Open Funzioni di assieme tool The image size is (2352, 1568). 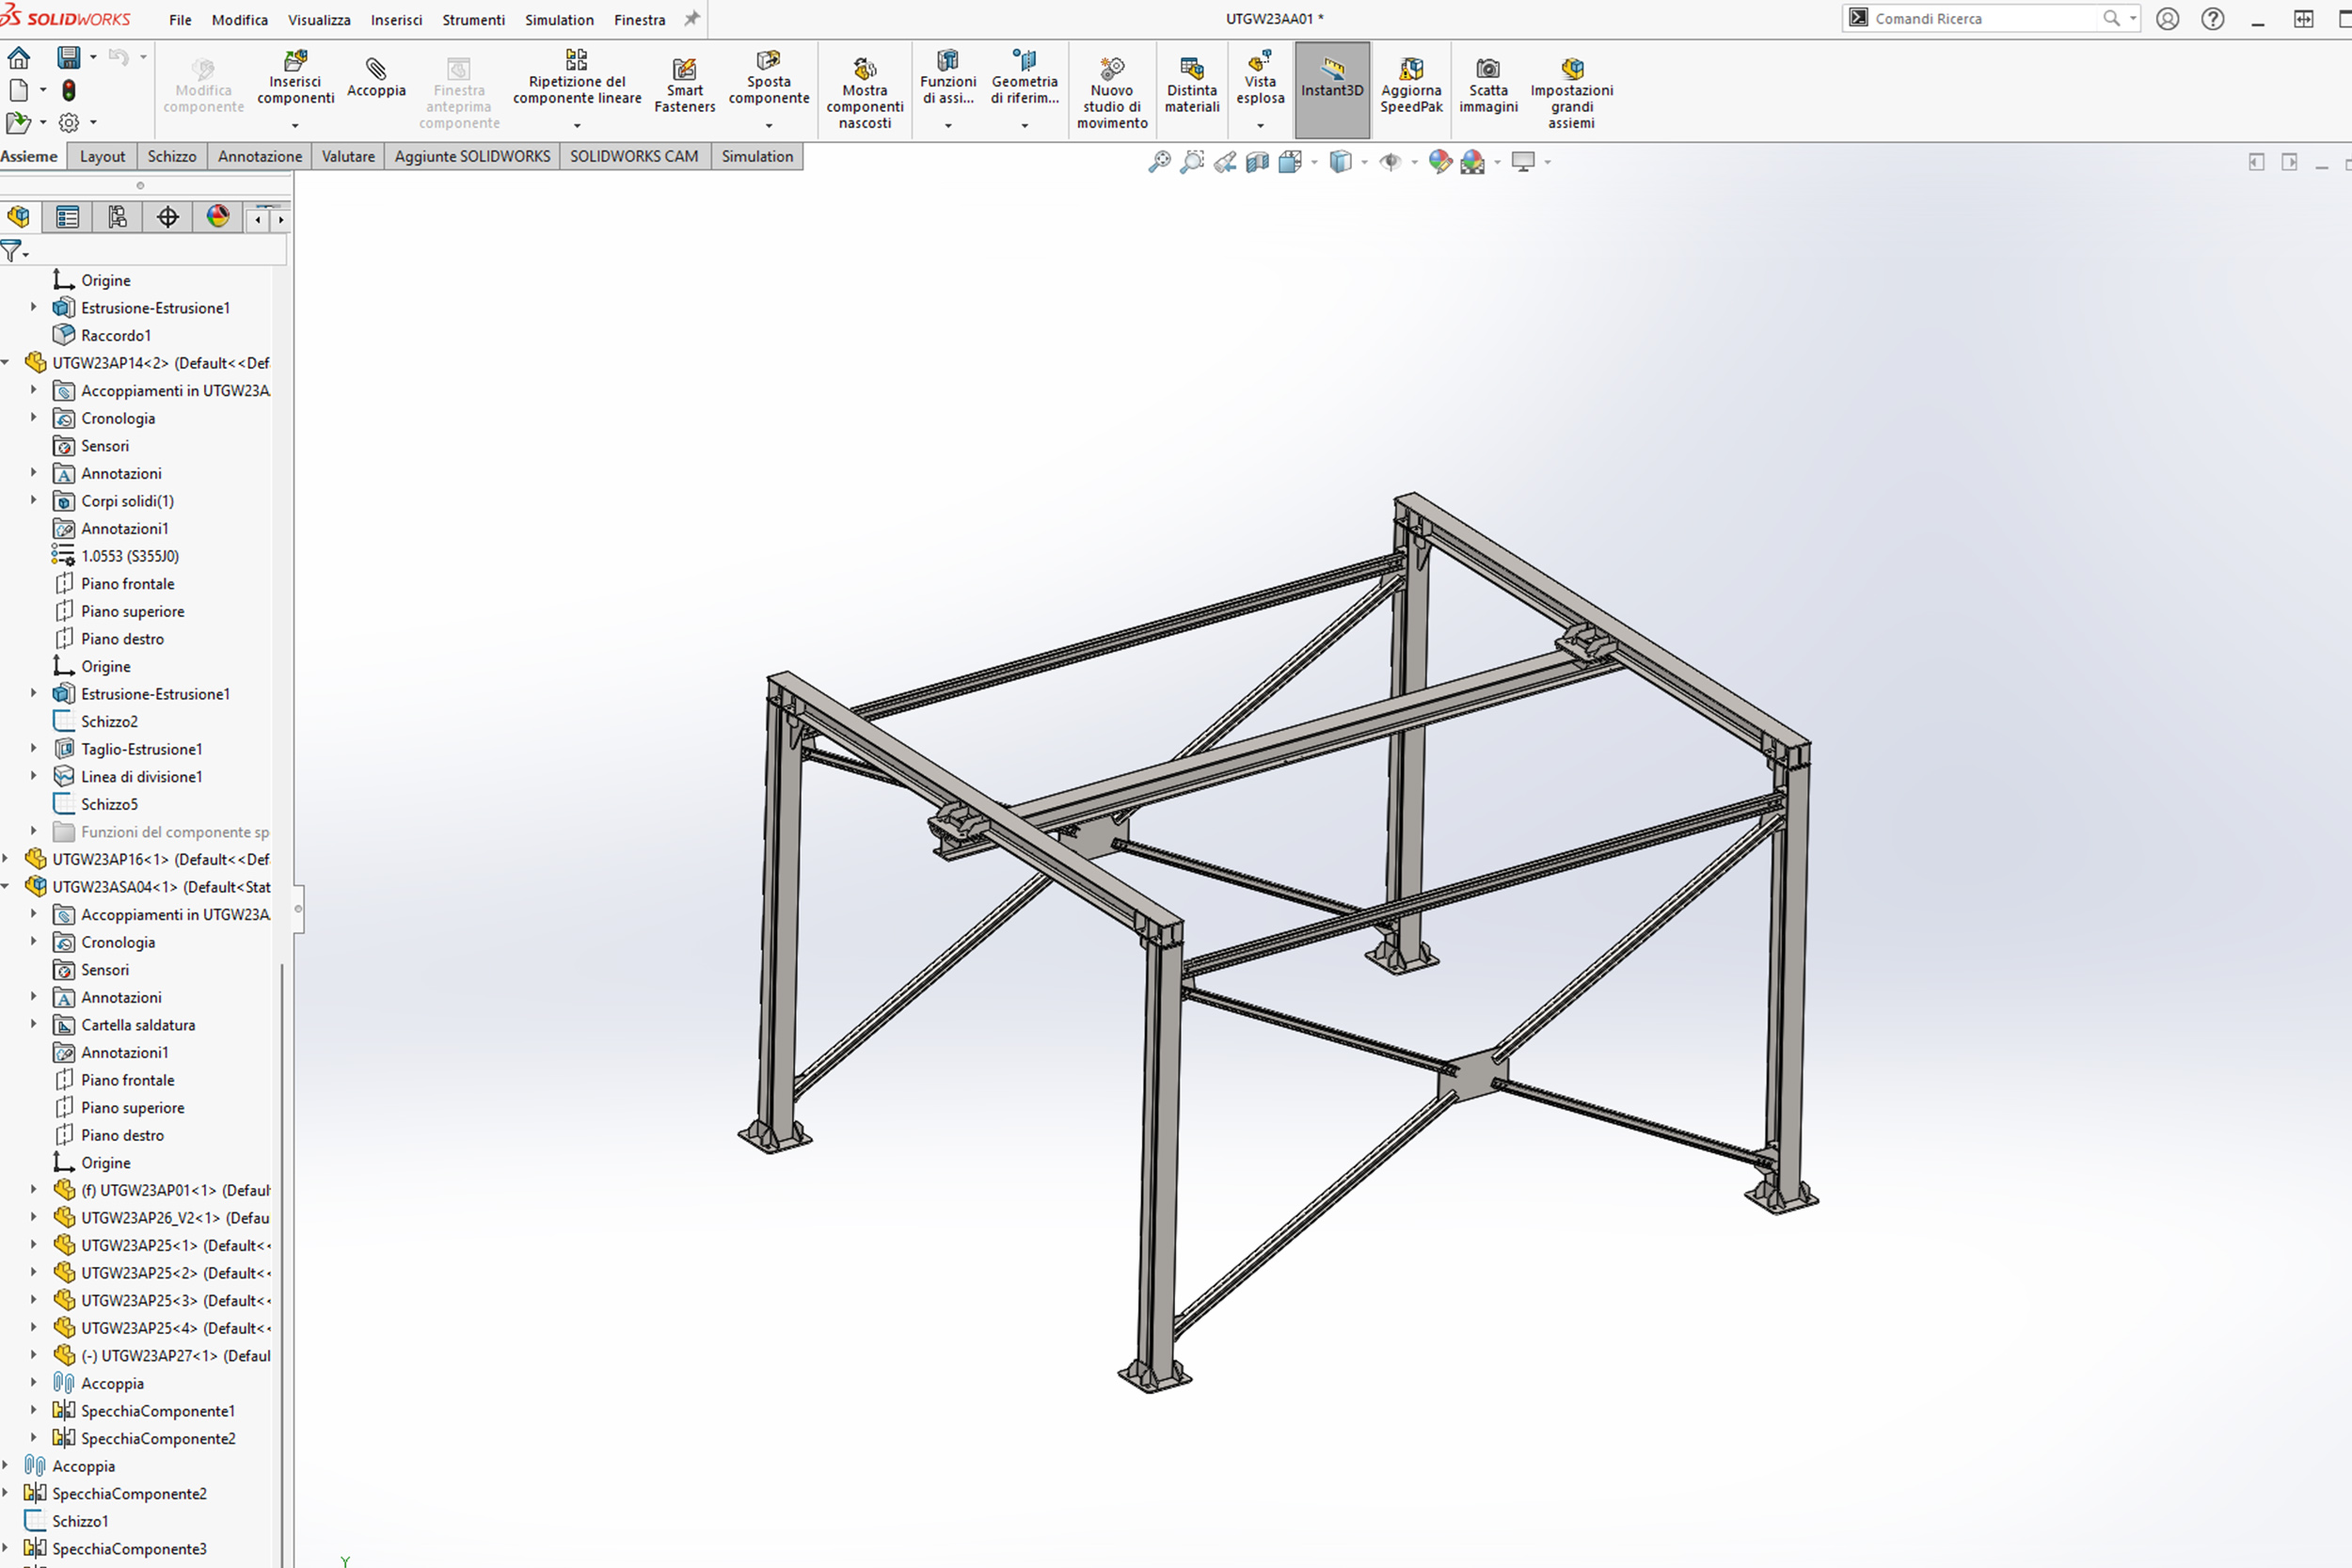pyautogui.click(x=948, y=76)
